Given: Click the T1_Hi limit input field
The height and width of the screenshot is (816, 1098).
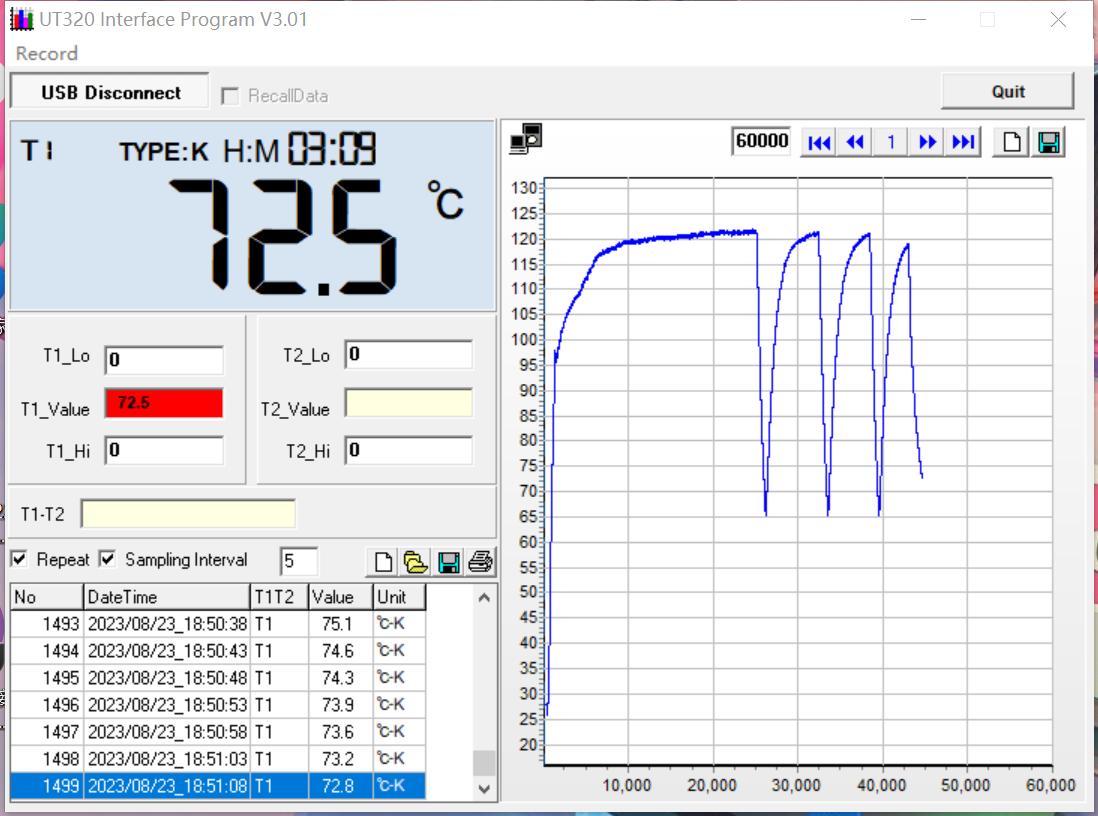Looking at the screenshot, I should pos(164,450).
